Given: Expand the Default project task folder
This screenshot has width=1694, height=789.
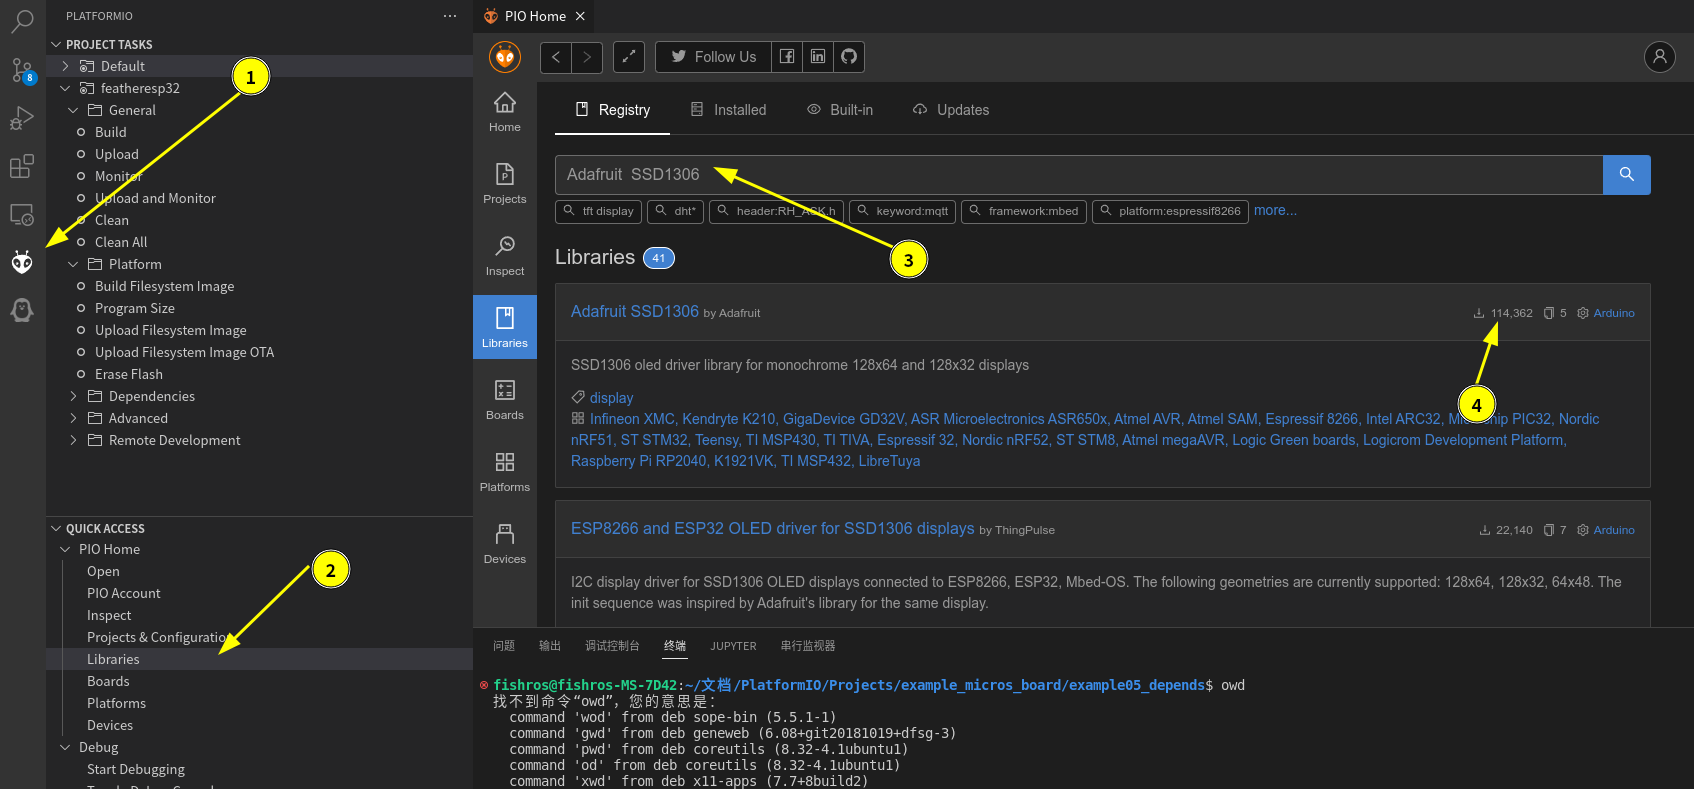Looking at the screenshot, I should (65, 66).
